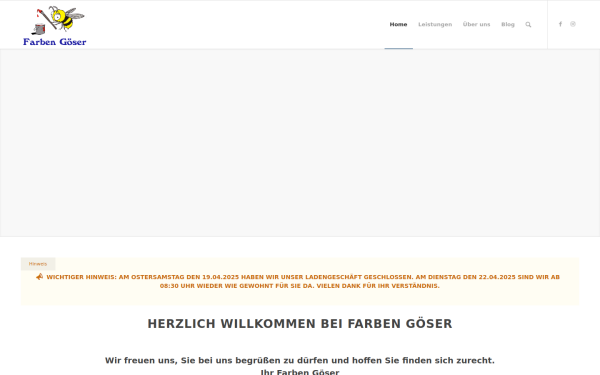Open the Blog menu item
This screenshot has height=375, width=600.
click(508, 24)
